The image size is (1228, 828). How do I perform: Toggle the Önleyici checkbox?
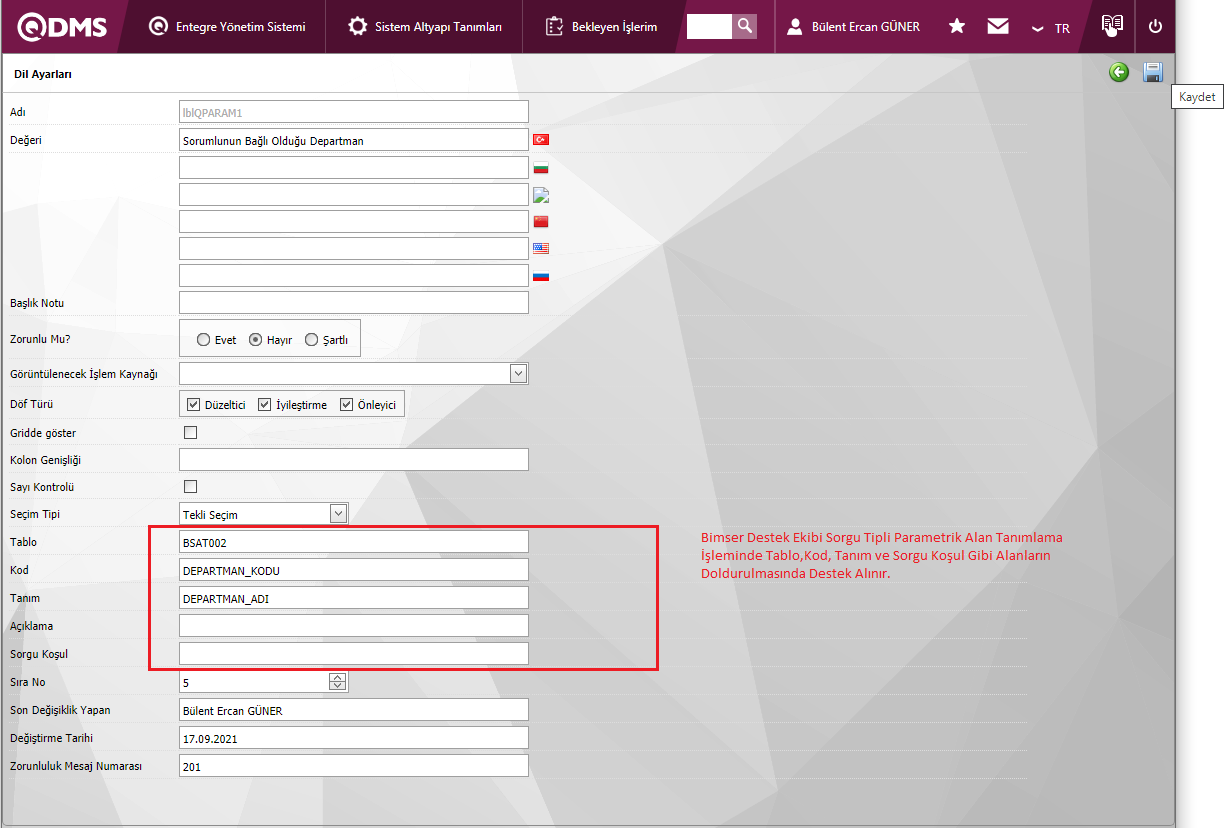click(347, 405)
